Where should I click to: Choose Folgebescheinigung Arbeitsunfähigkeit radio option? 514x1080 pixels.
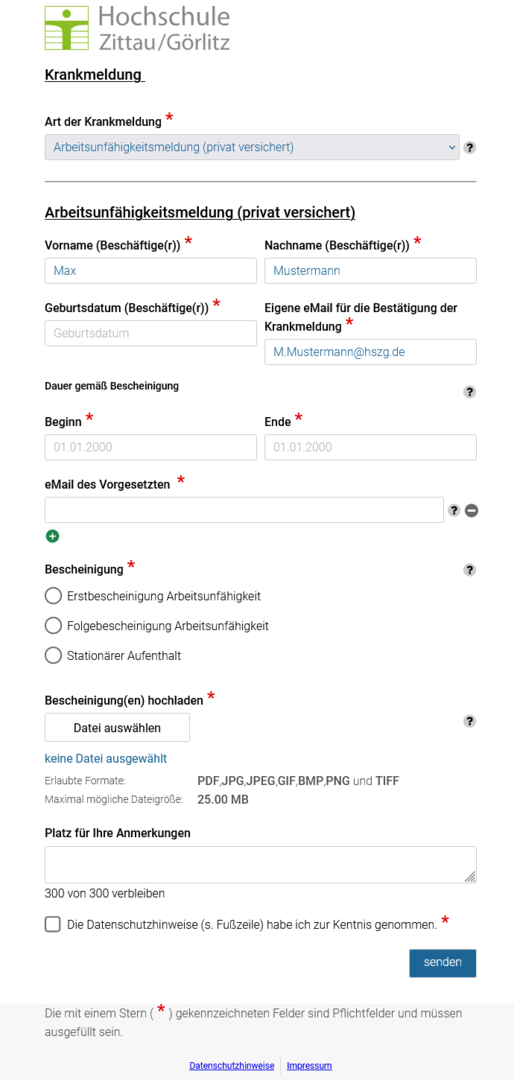coord(53,626)
